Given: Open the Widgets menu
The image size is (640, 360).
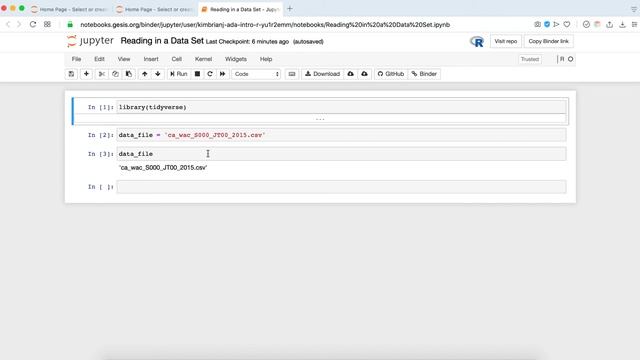Looking at the screenshot, I should (x=236, y=59).
